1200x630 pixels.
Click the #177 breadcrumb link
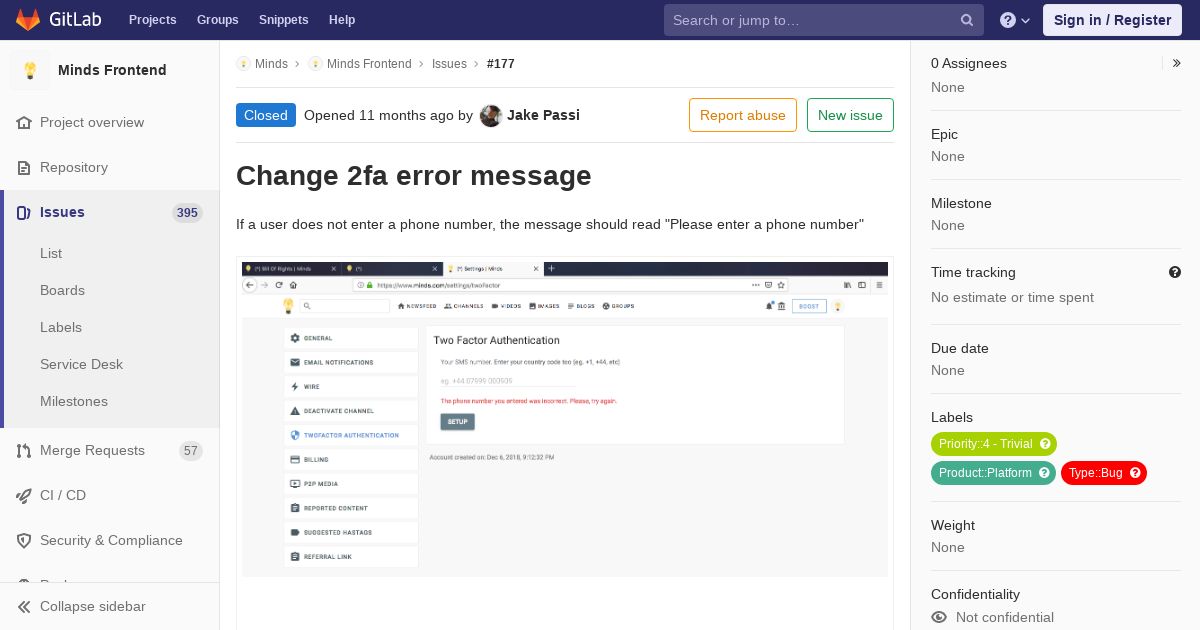coord(501,63)
